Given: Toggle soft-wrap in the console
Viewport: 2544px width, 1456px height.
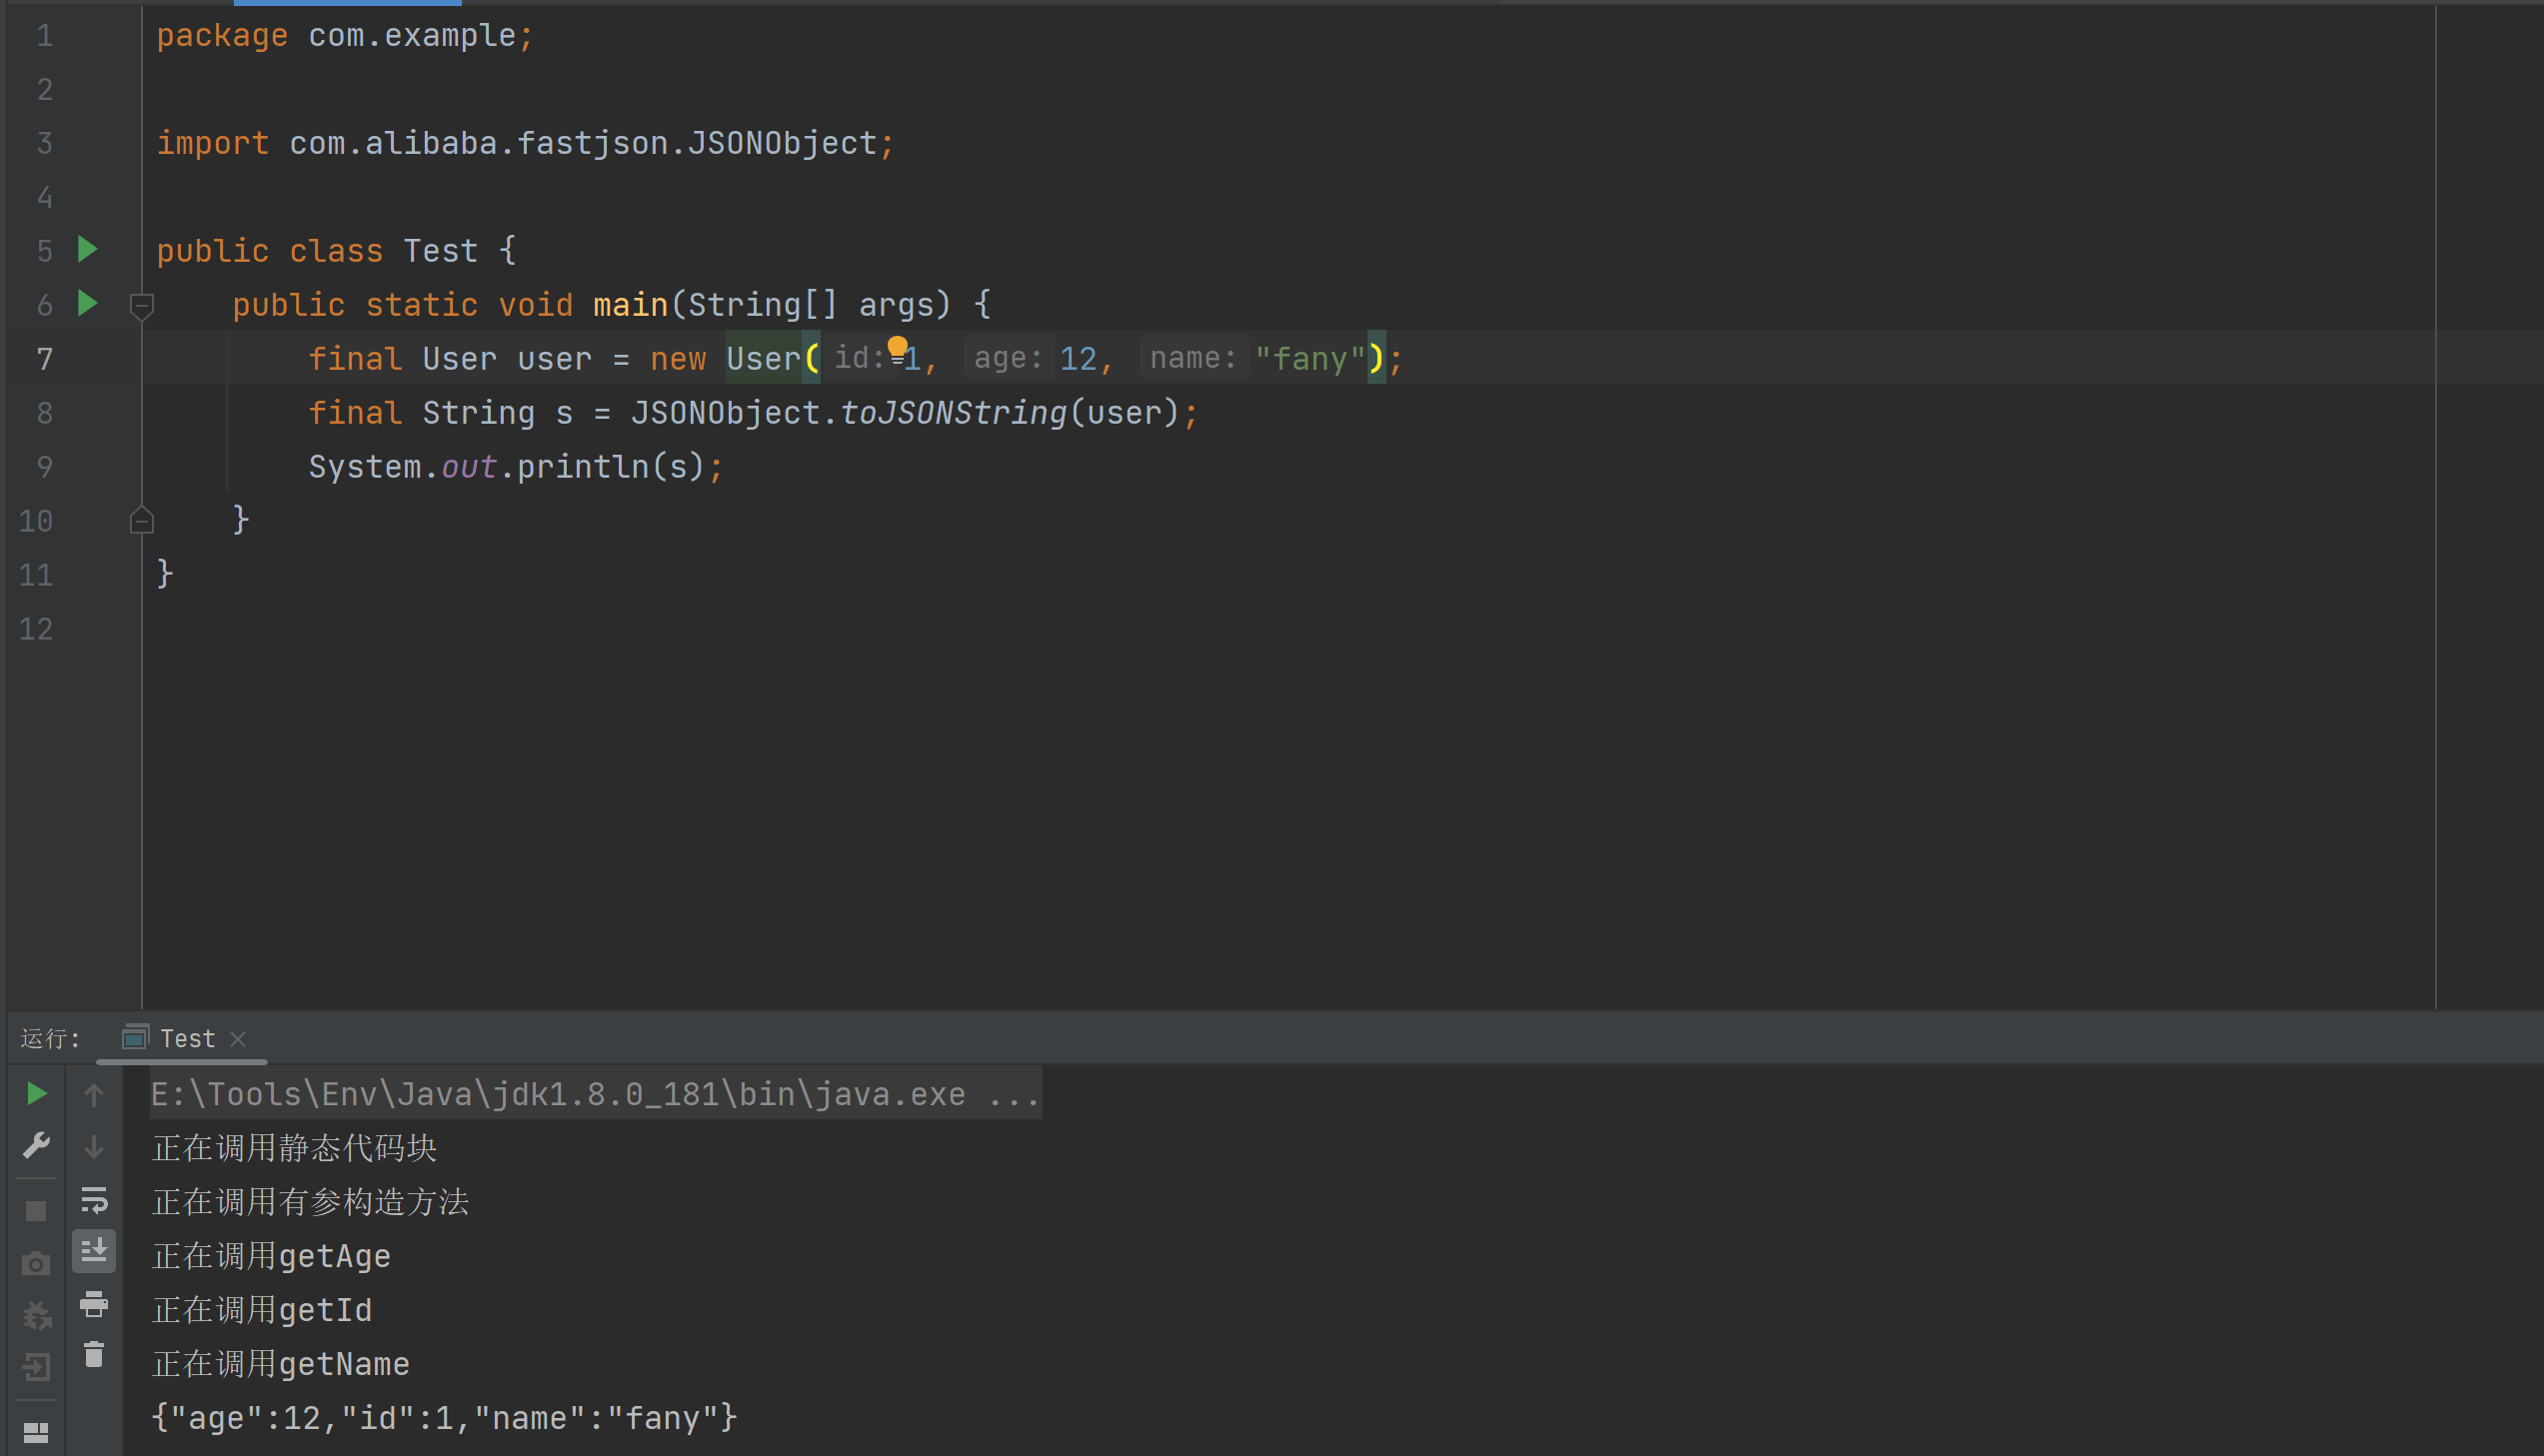Looking at the screenshot, I should [94, 1199].
